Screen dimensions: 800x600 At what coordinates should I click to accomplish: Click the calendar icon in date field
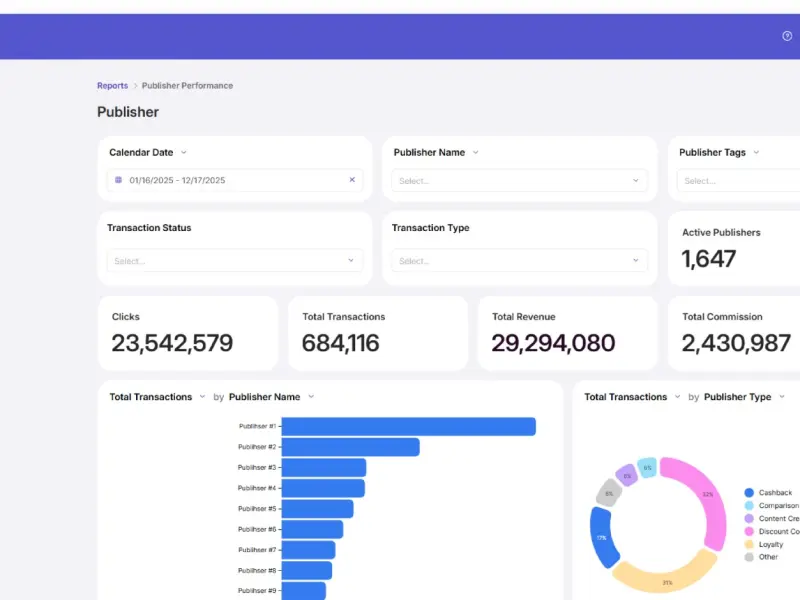(x=118, y=180)
